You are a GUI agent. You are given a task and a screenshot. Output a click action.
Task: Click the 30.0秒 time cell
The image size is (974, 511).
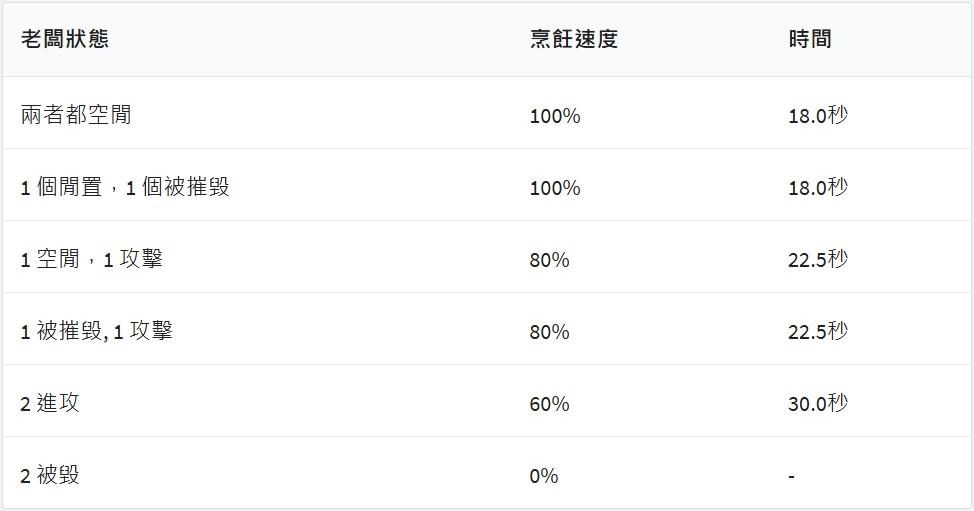pyautogui.click(x=817, y=404)
